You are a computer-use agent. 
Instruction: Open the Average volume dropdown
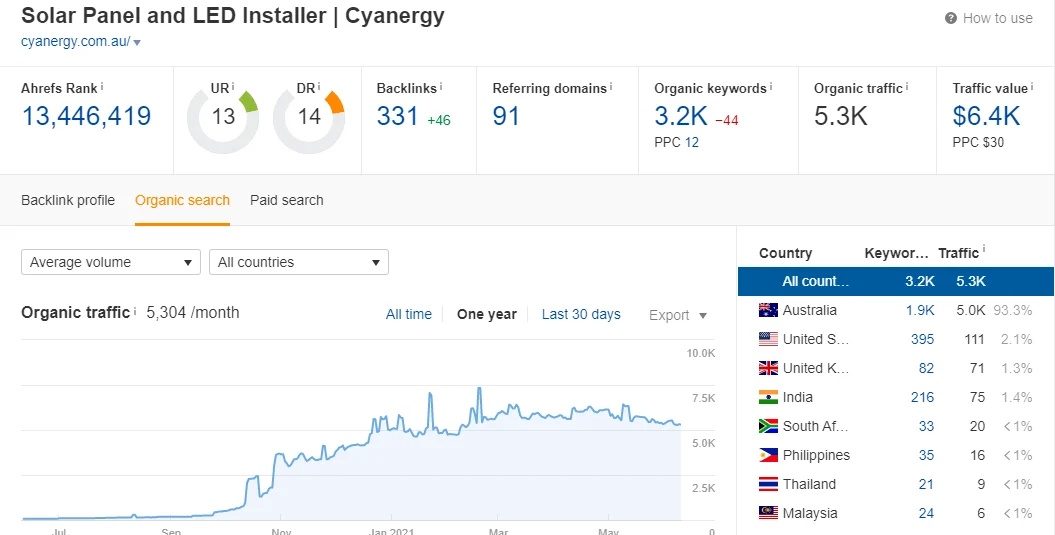[111, 262]
